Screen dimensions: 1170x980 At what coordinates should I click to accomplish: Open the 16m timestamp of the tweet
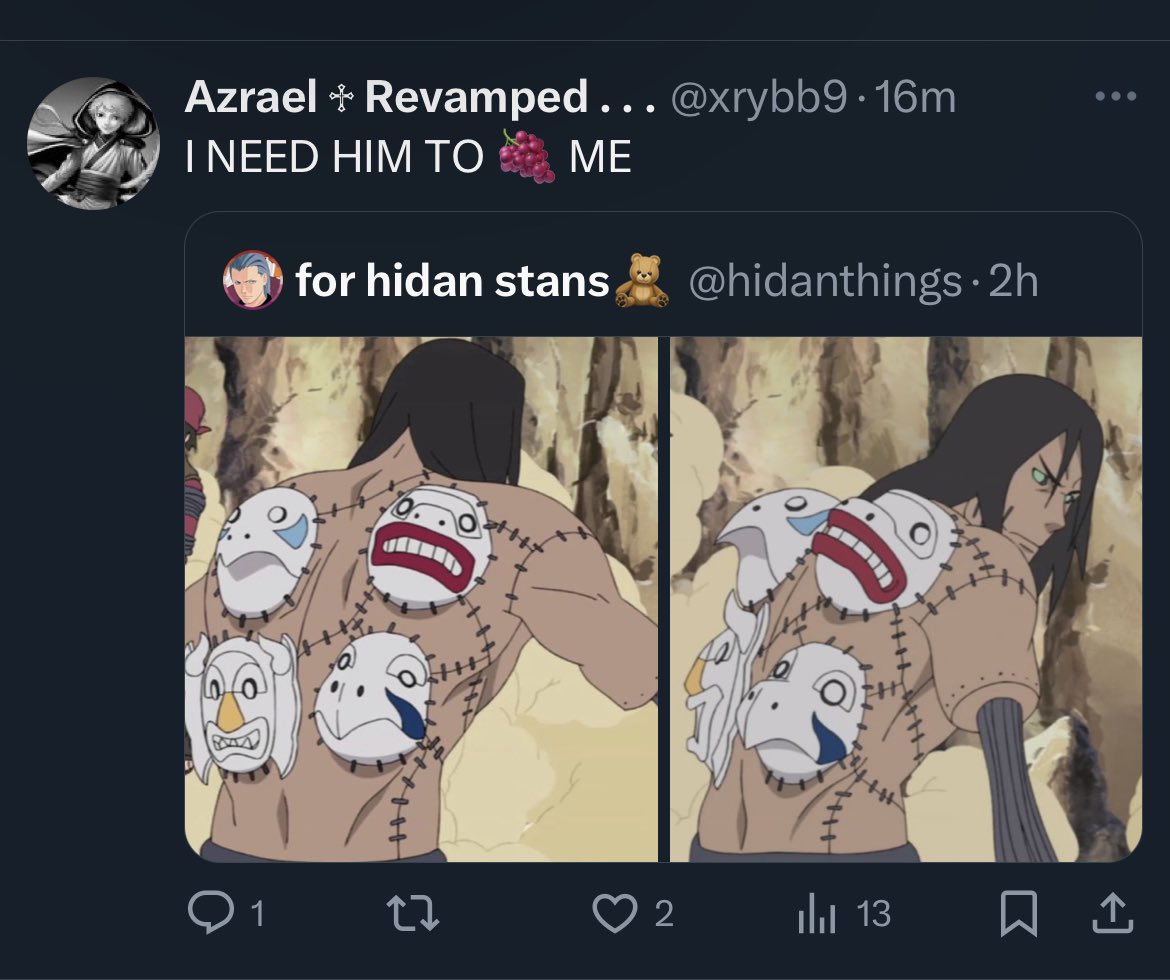pyautogui.click(x=916, y=98)
